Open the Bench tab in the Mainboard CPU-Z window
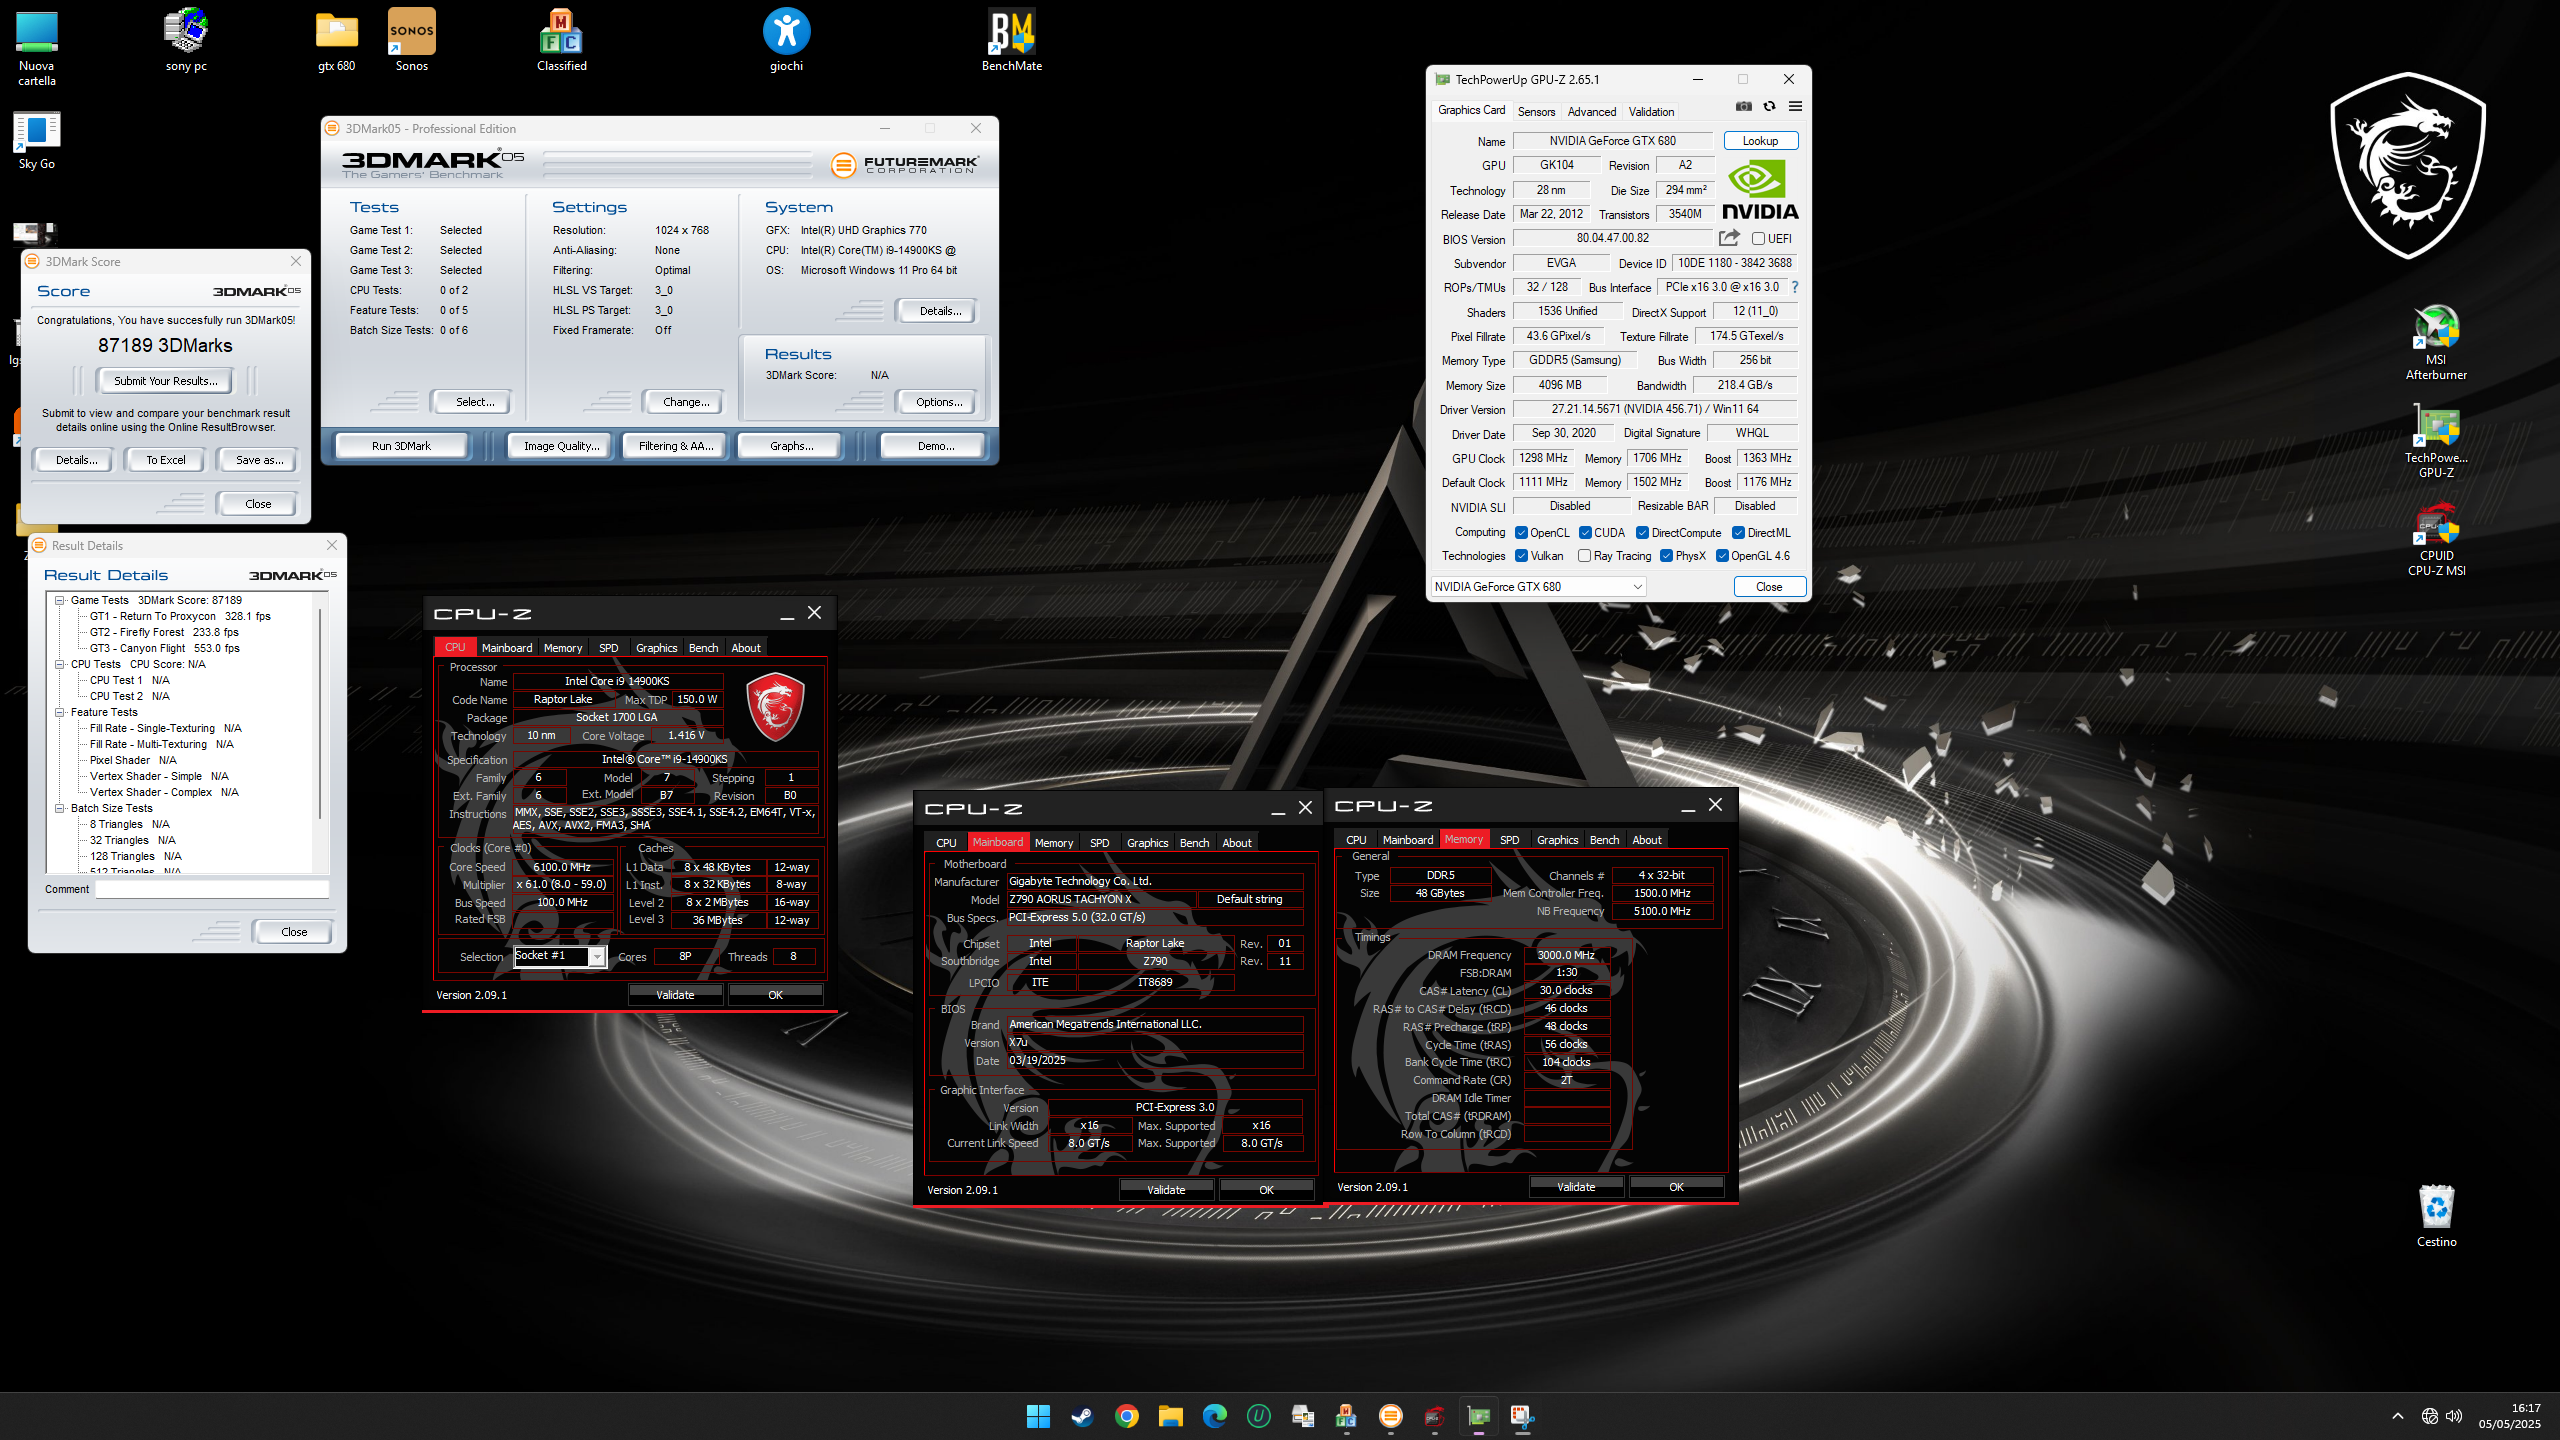The image size is (2560, 1440). pyautogui.click(x=1194, y=843)
